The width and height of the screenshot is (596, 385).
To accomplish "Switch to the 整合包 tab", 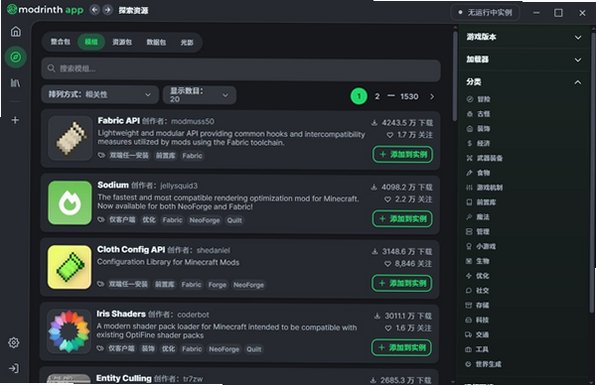I will point(60,42).
